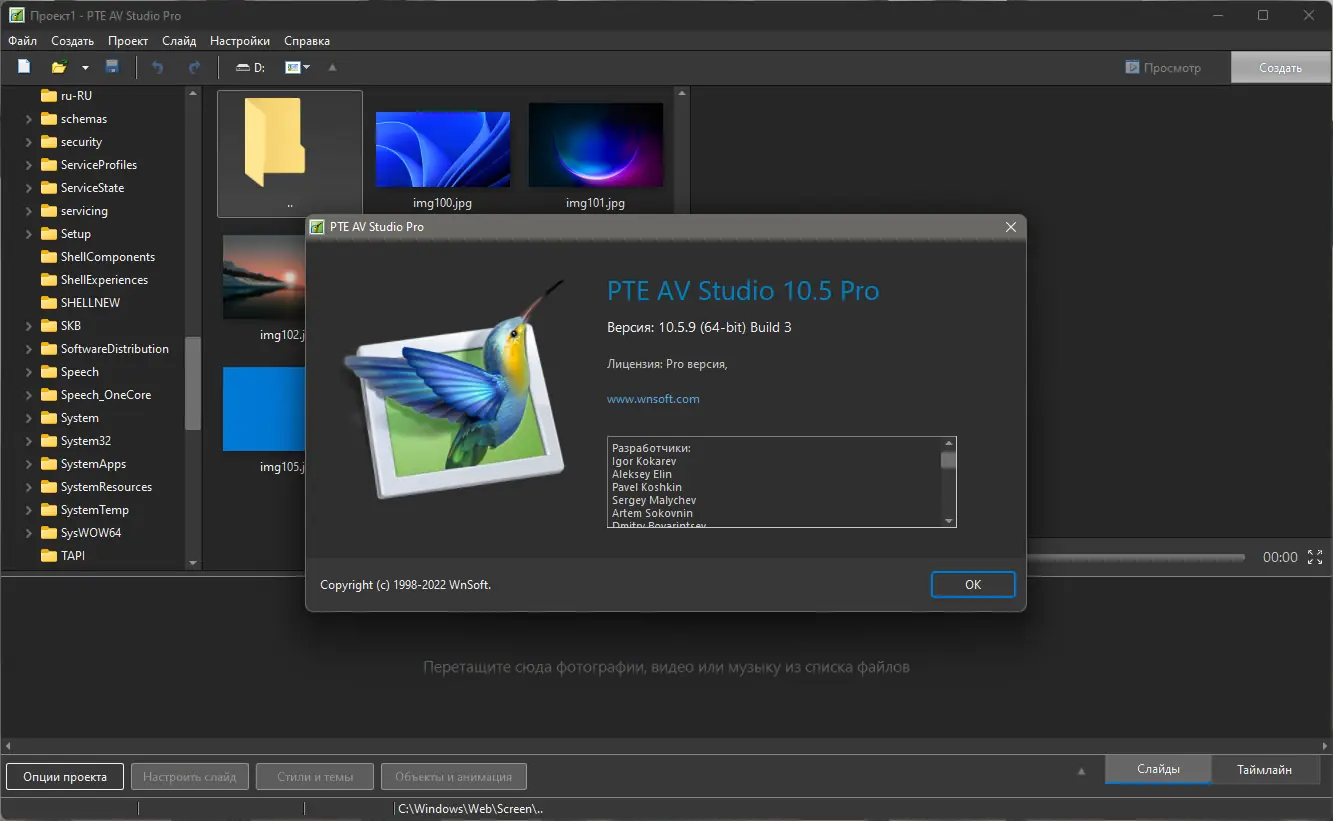Expand the SKB folder node
This screenshot has width=1333, height=821.
click(x=29, y=326)
